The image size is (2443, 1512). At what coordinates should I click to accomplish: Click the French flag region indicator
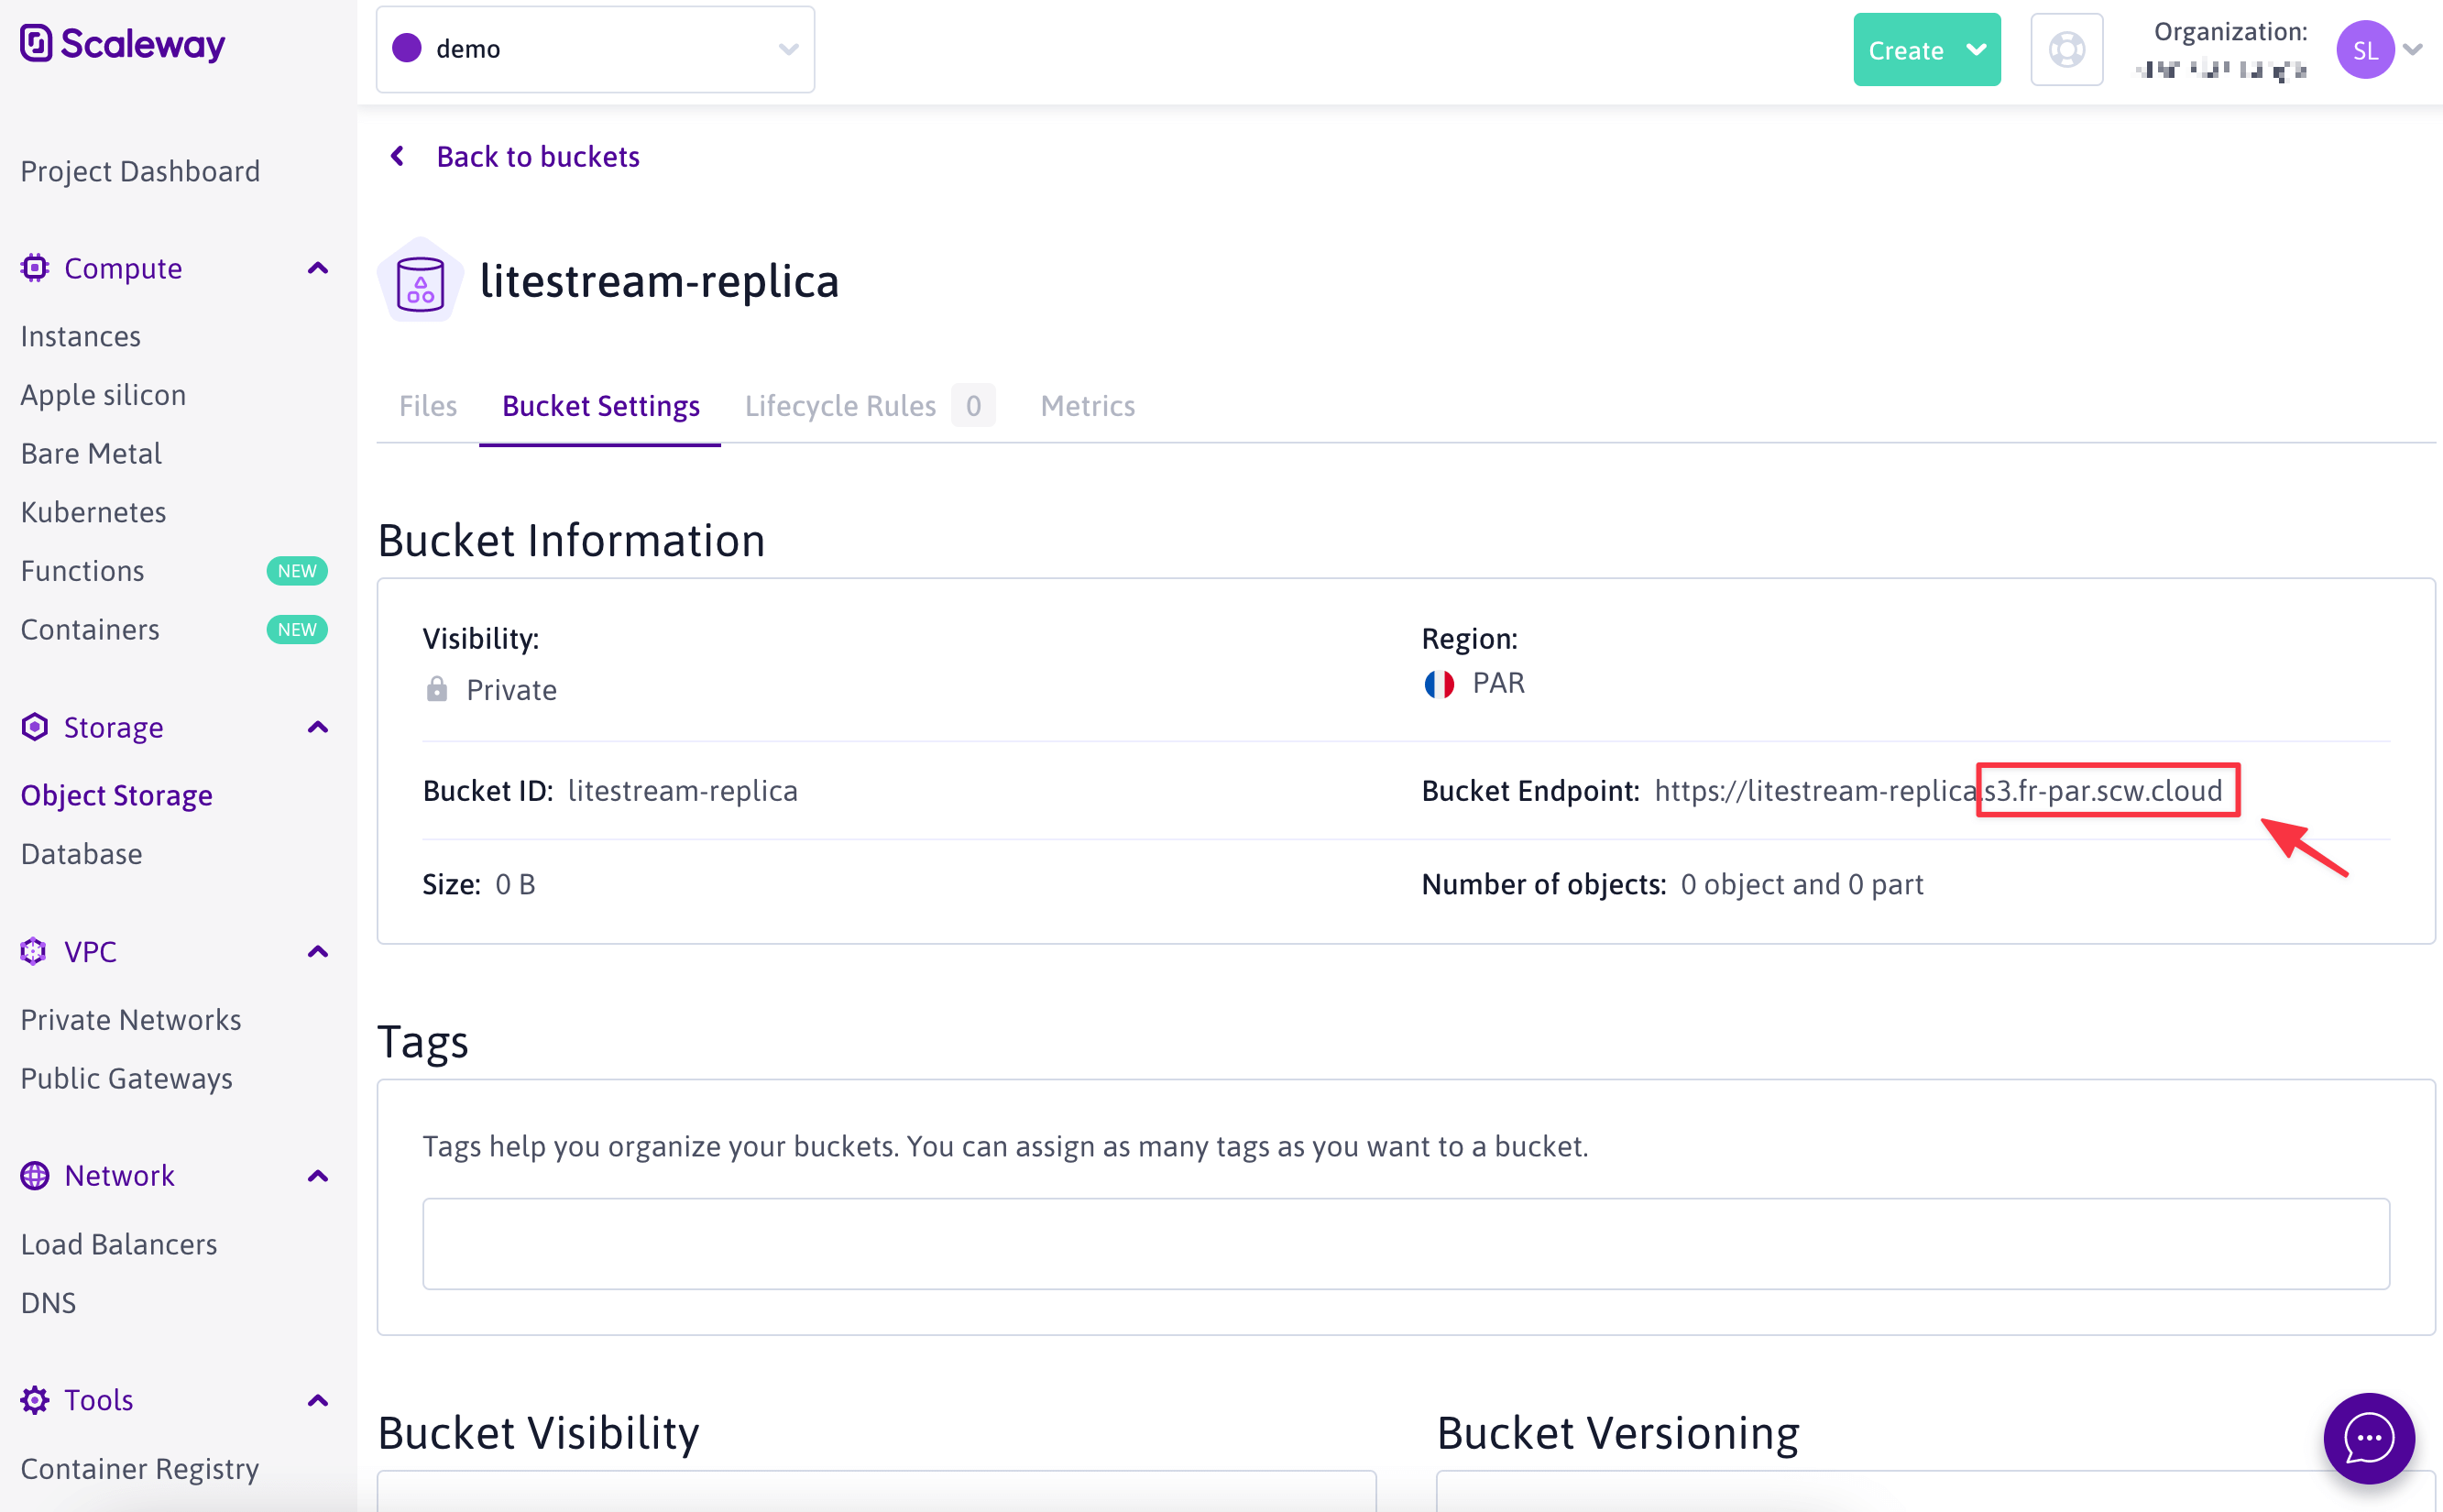(1440, 683)
